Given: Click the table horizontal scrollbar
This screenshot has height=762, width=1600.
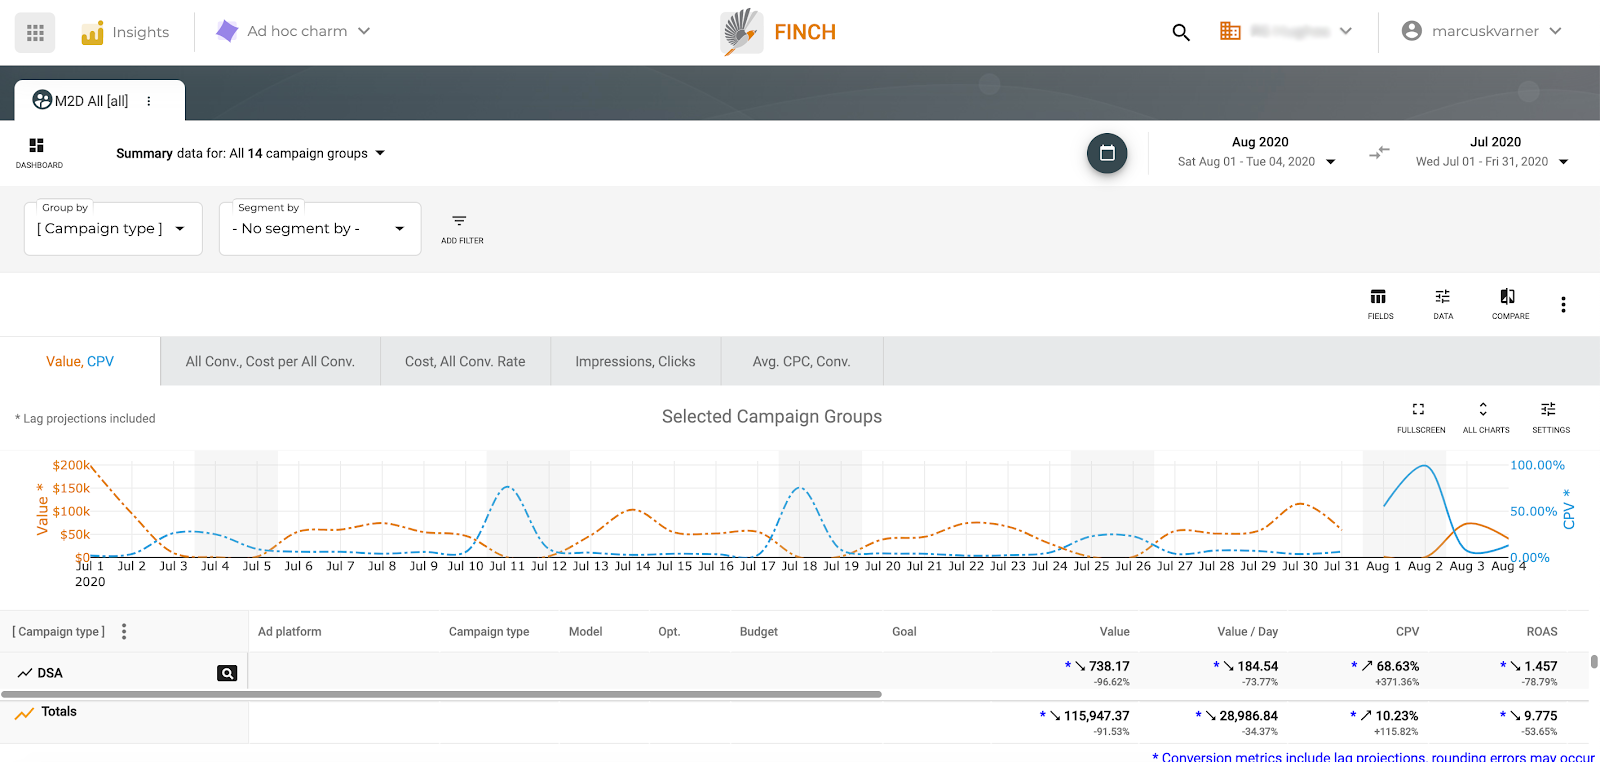Looking at the screenshot, I should point(441,694).
